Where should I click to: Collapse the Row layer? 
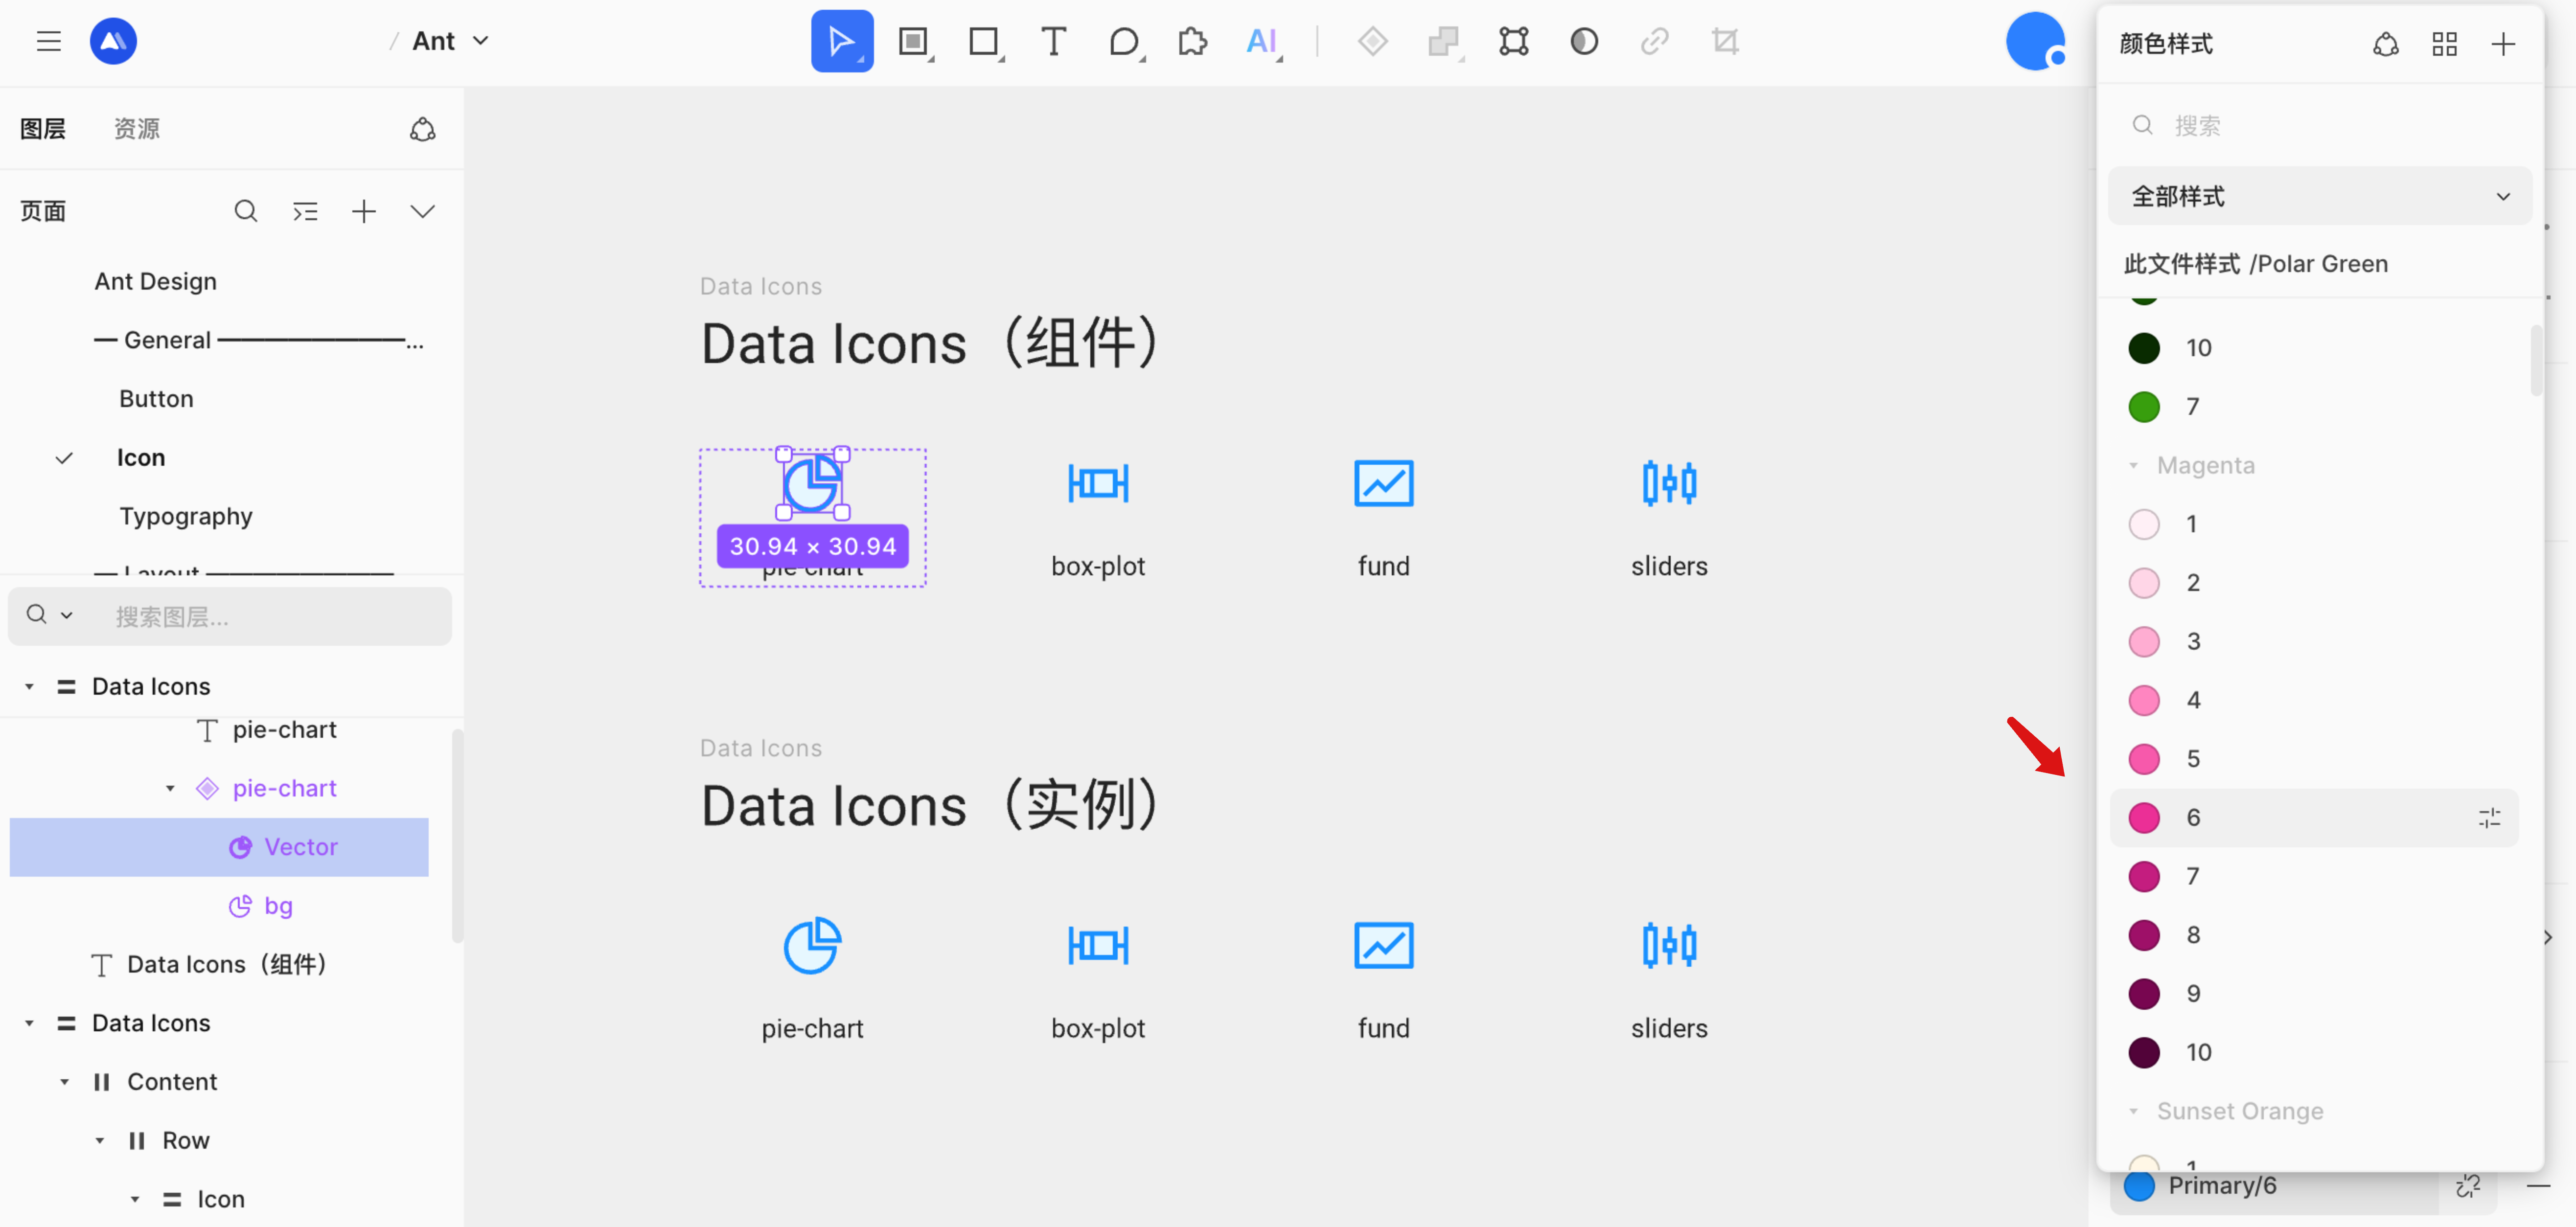pos(100,1141)
